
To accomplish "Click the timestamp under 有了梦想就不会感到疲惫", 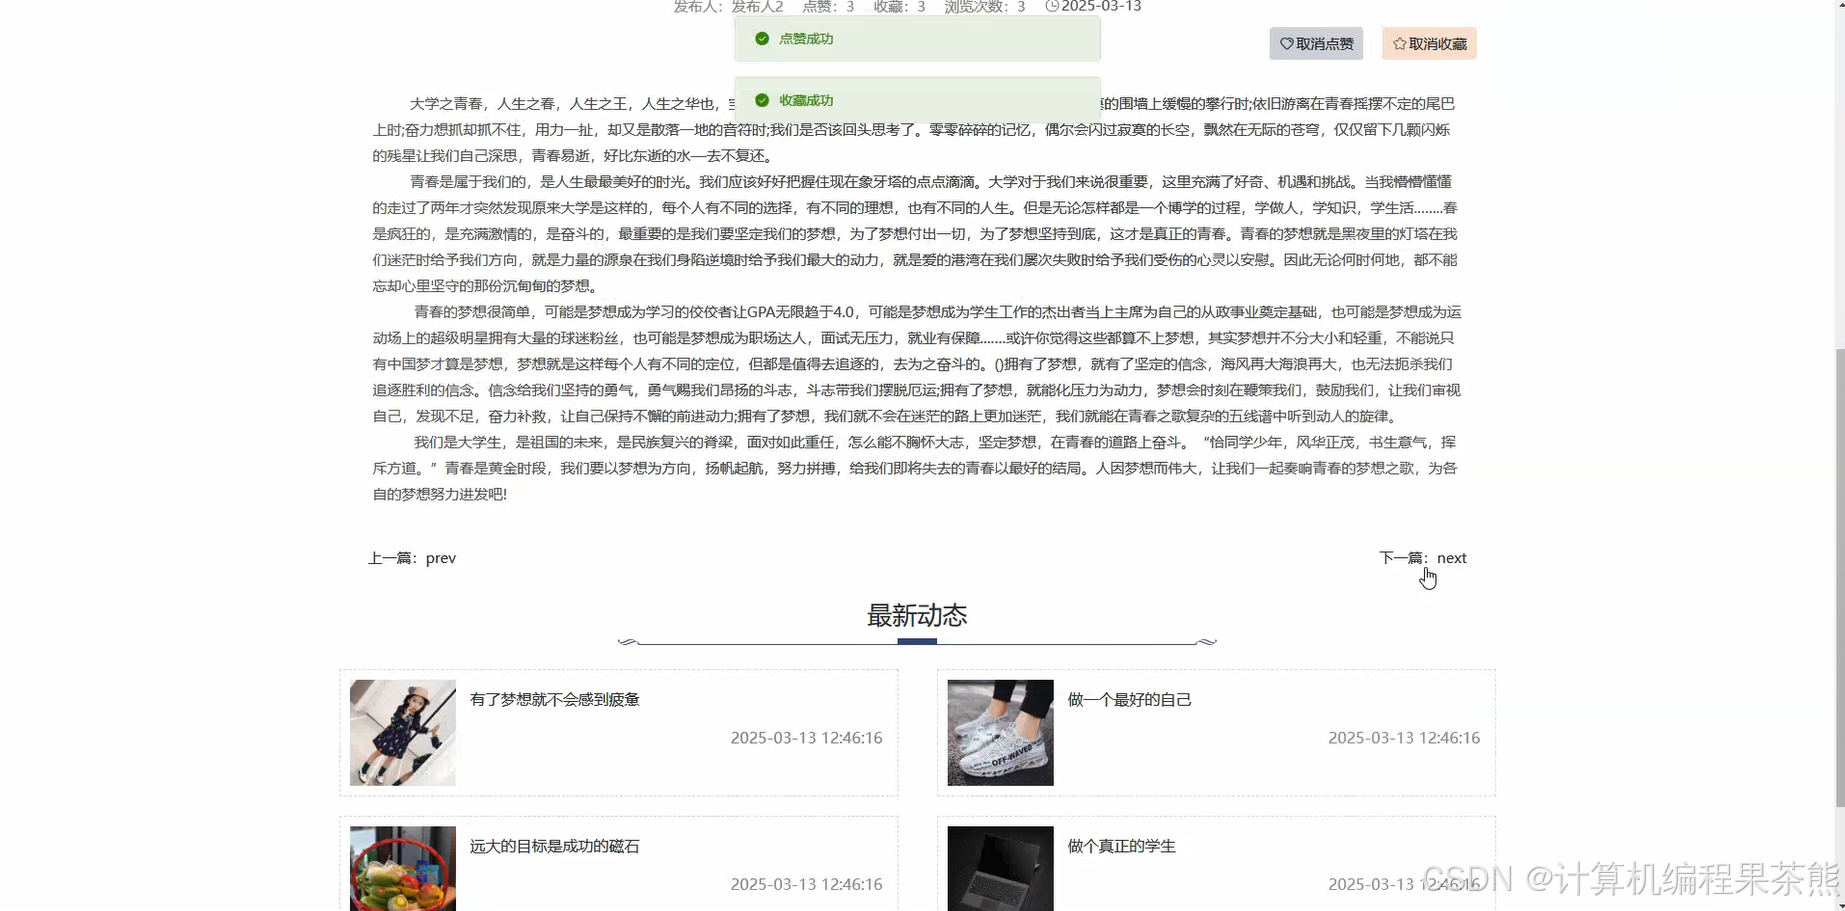I will pos(806,738).
